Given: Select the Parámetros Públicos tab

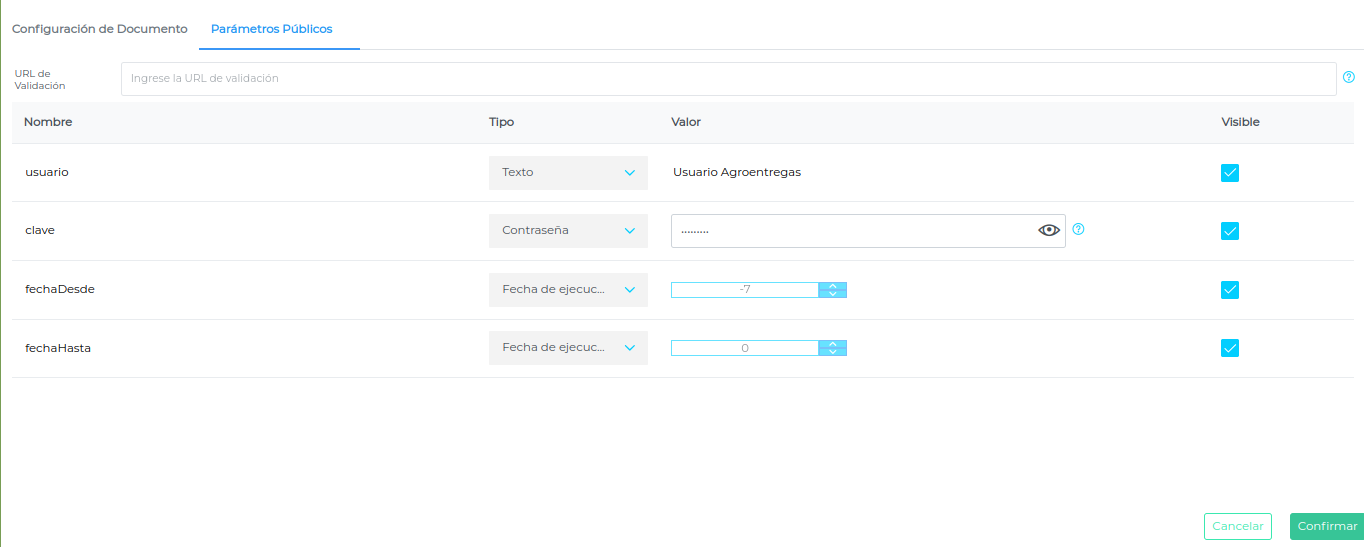Looking at the screenshot, I should [x=271, y=29].
